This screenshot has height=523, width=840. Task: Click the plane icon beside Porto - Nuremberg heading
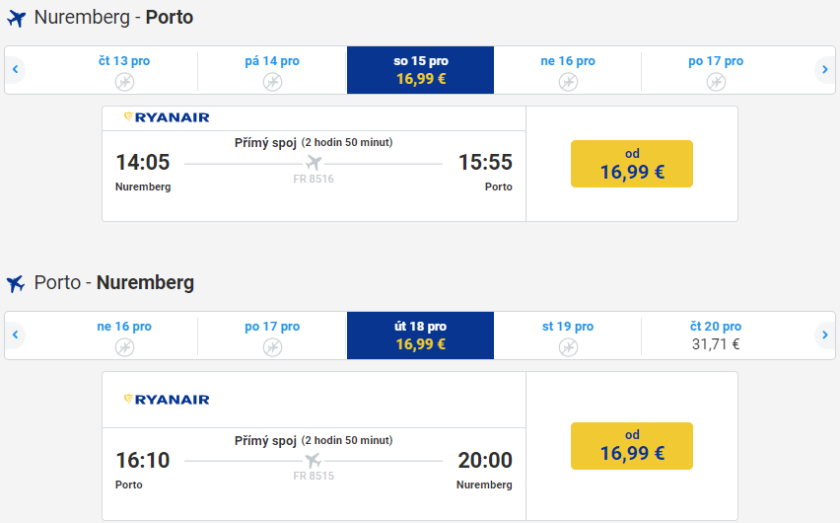click(x=16, y=284)
